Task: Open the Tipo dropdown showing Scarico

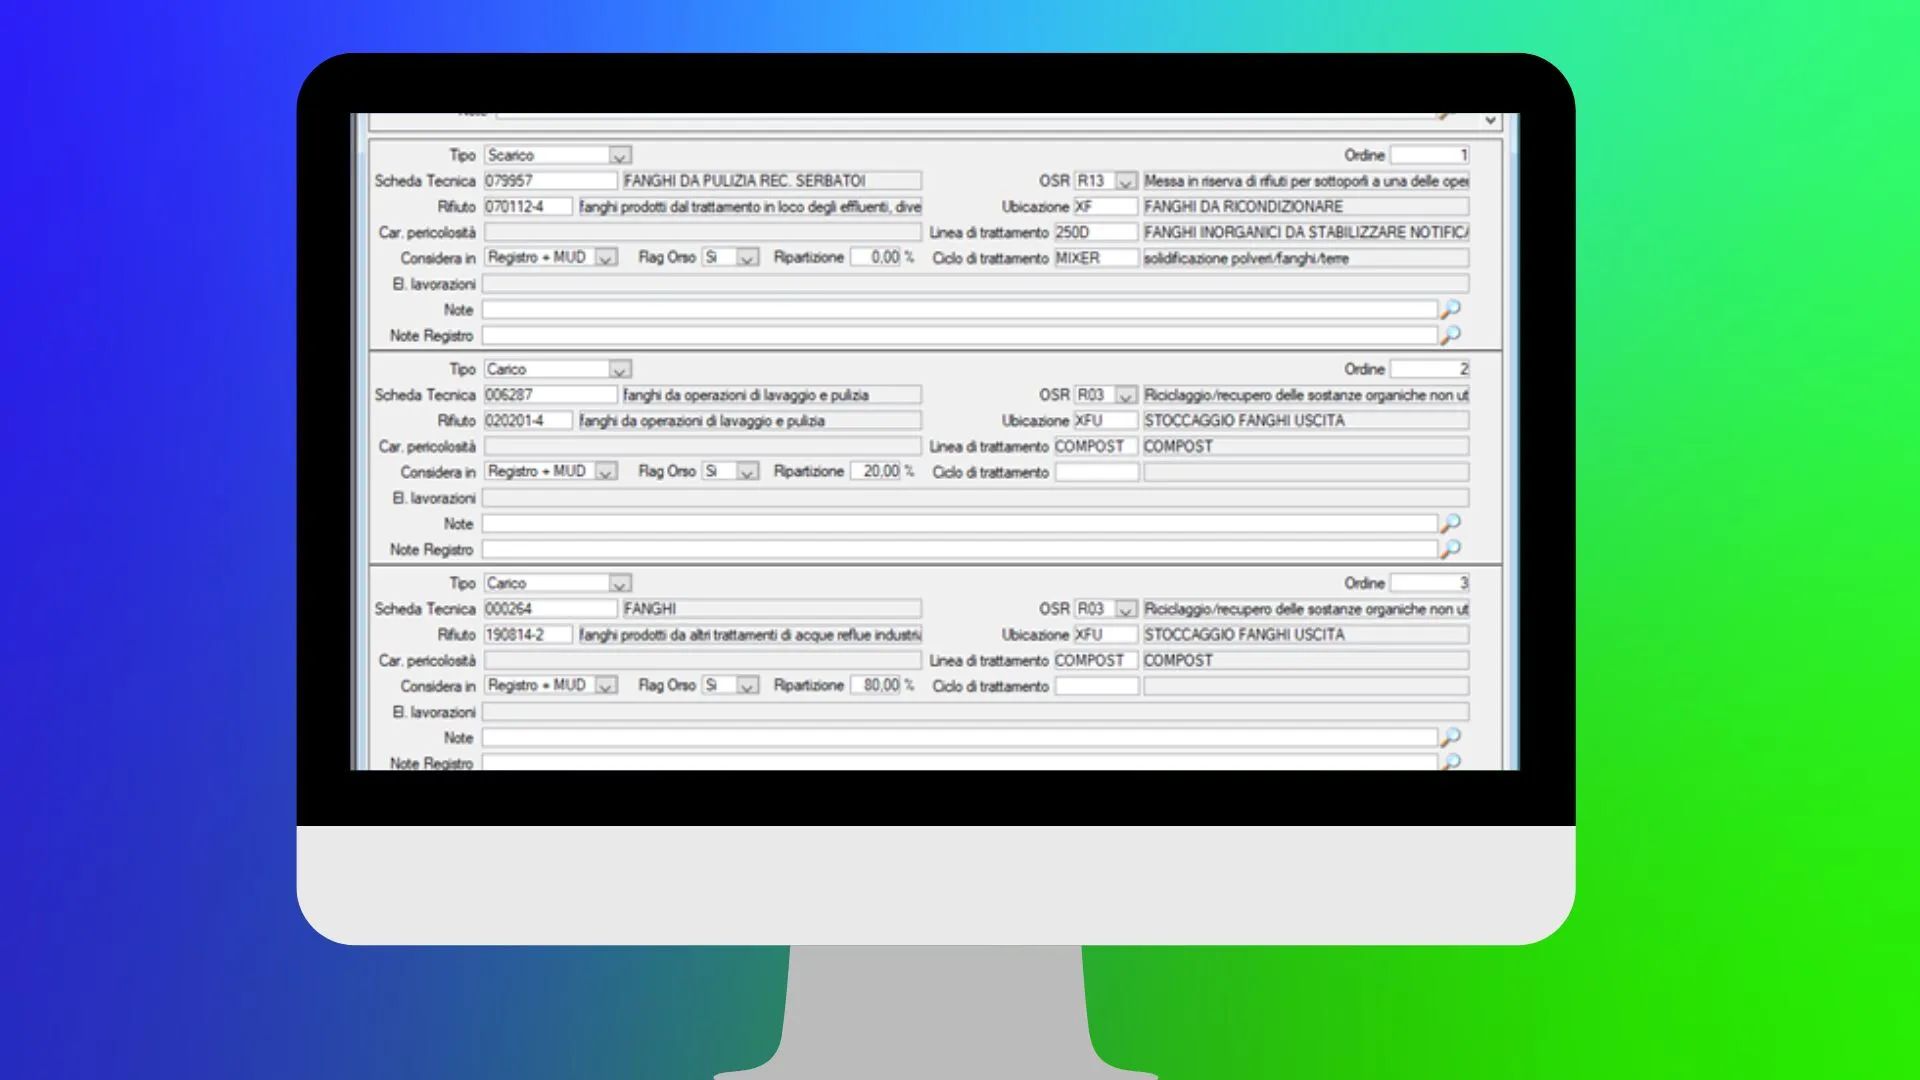Action: pos(619,156)
